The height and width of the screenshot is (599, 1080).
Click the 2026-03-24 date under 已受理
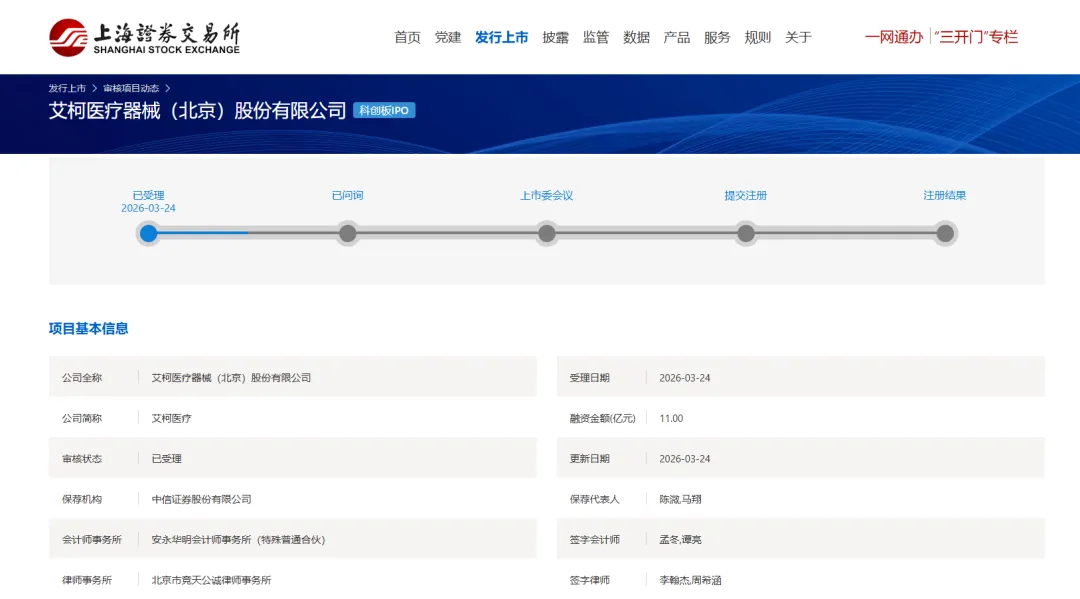pyautogui.click(x=149, y=208)
